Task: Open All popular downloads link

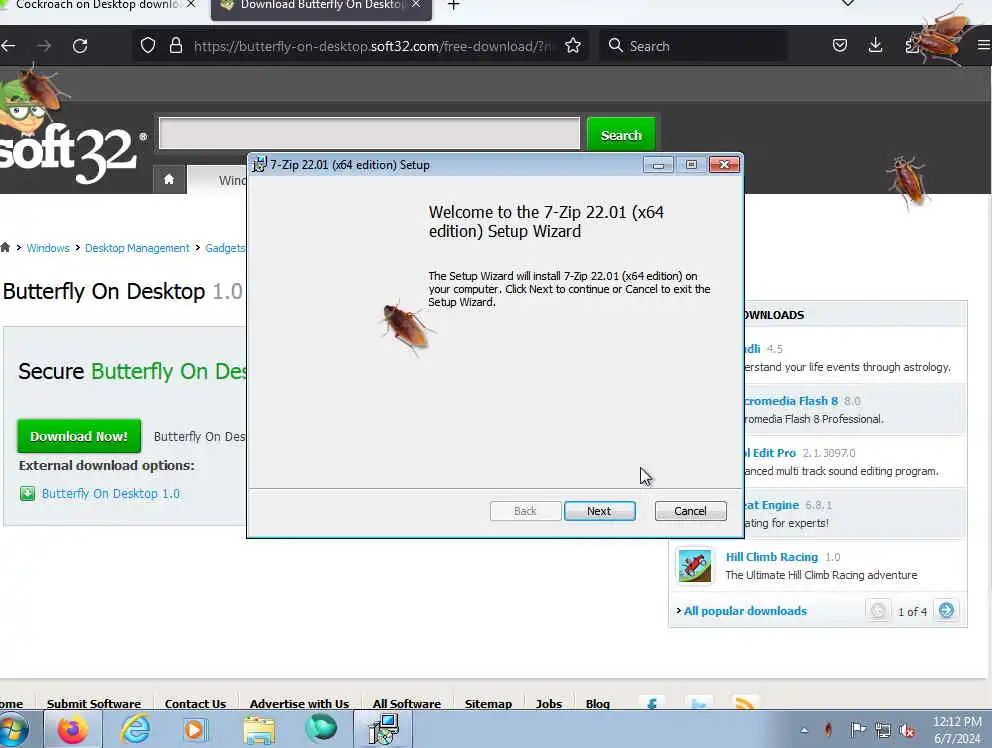Action: pyautogui.click(x=745, y=611)
